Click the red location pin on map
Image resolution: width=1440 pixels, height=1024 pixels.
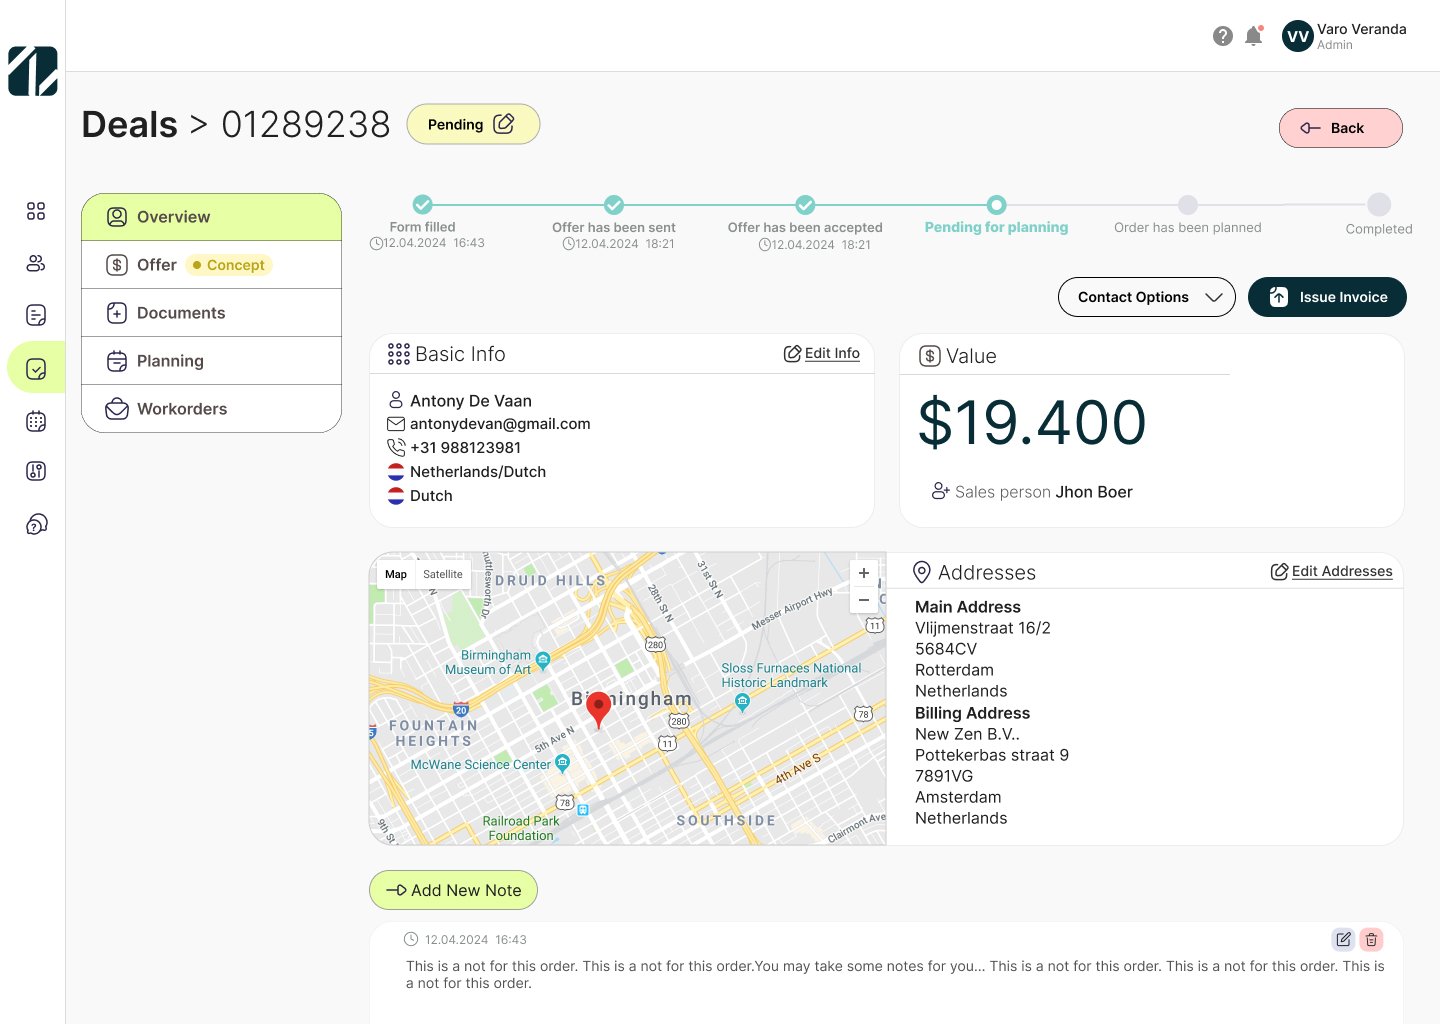[598, 708]
